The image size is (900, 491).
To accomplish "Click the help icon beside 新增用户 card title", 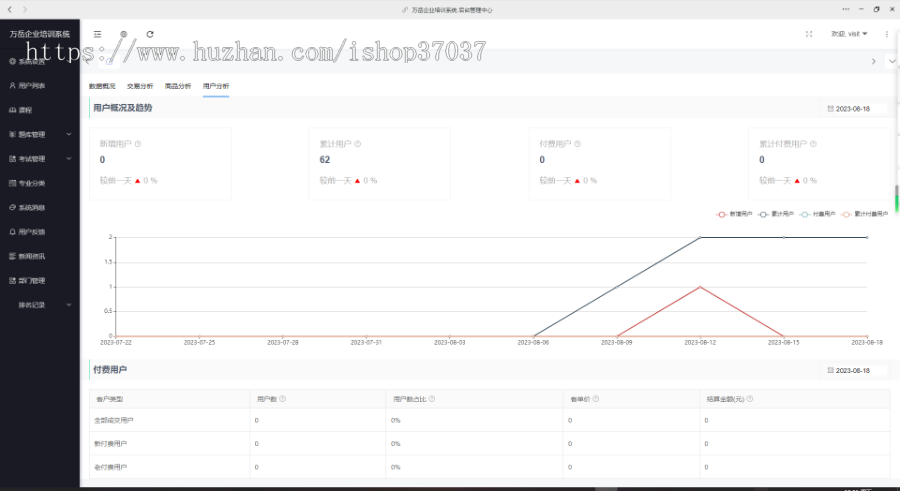I will click(138, 144).
